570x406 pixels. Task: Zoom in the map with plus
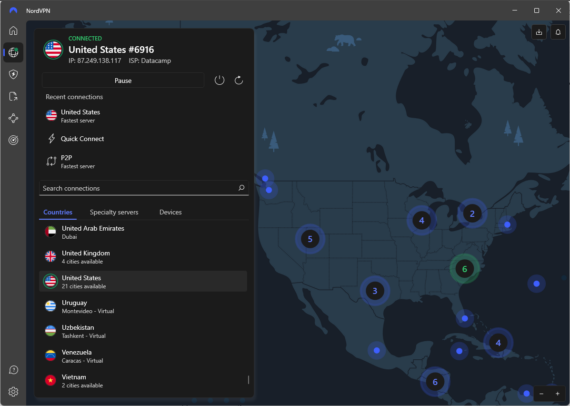[557, 394]
